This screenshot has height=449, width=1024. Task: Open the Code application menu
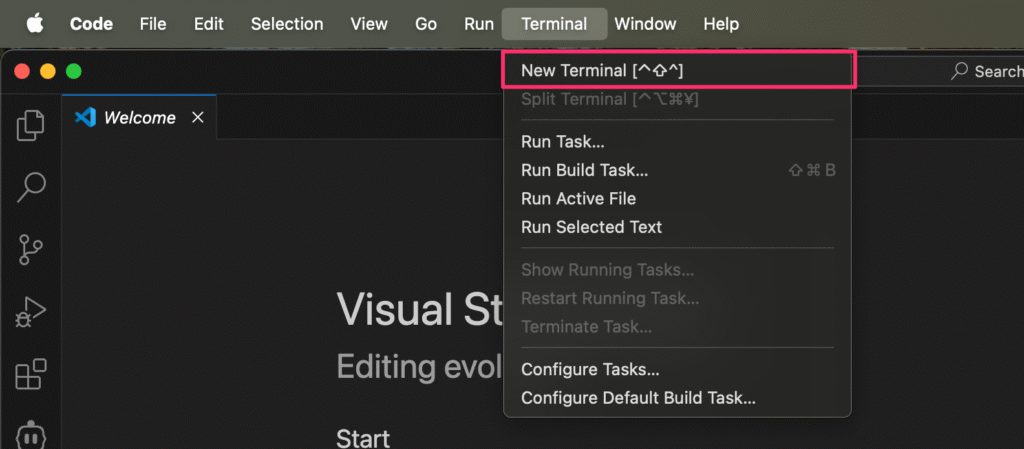[91, 24]
